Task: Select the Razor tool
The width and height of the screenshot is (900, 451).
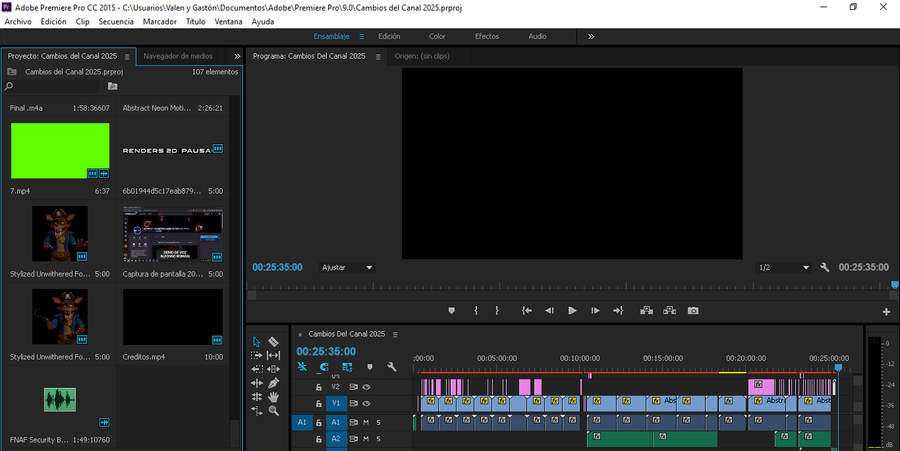Action: [273, 342]
